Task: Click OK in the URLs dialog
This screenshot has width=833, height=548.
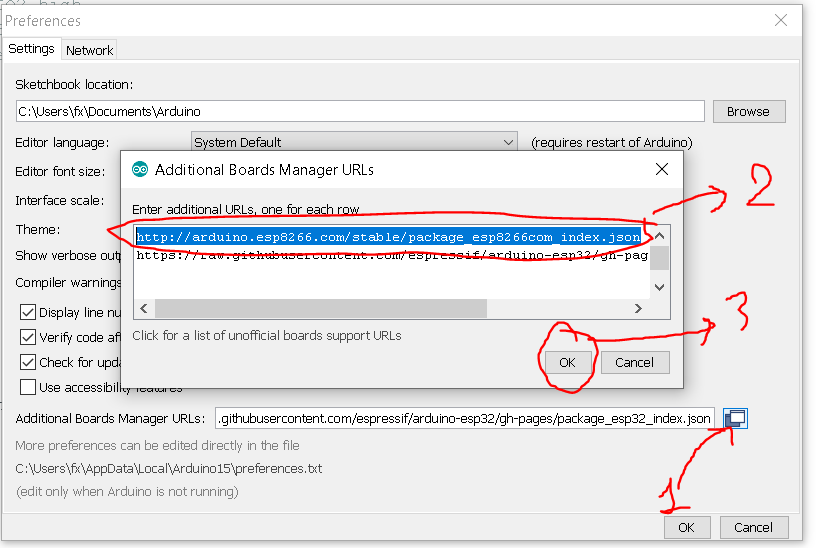Action: (x=567, y=363)
